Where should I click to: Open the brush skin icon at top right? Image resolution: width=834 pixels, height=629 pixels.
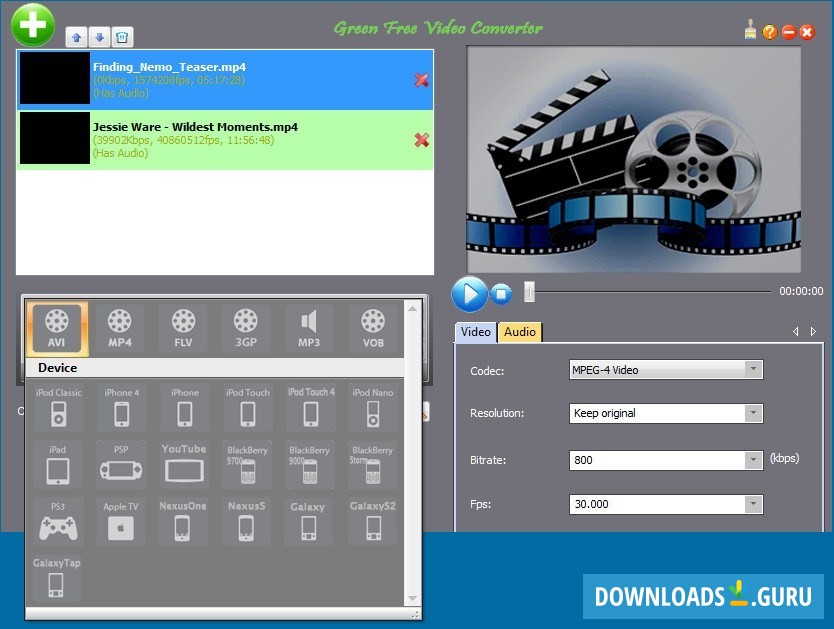click(750, 30)
